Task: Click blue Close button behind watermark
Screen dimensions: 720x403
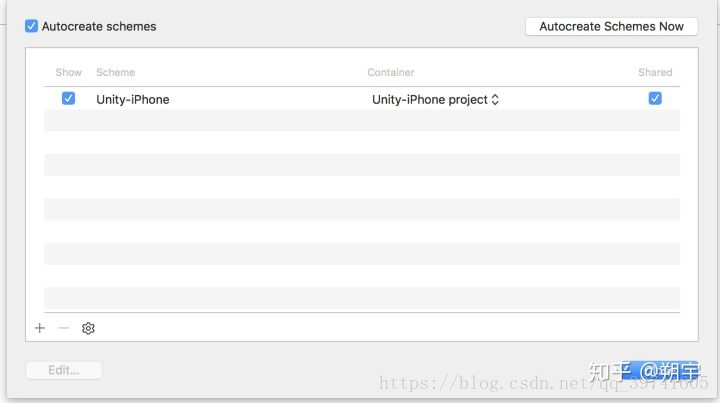Action: point(661,370)
